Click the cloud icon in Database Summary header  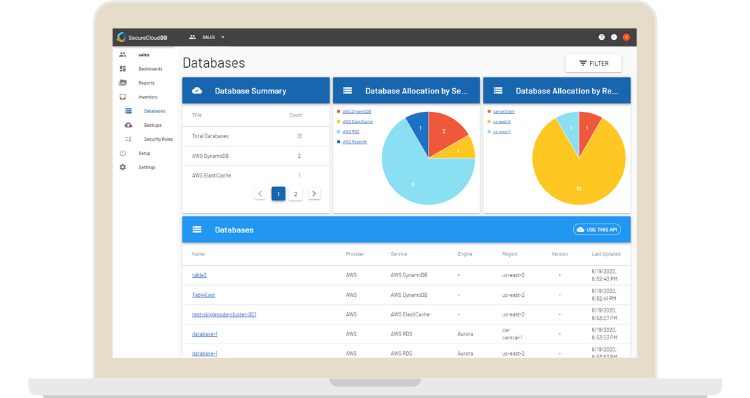(x=197, y=90)
